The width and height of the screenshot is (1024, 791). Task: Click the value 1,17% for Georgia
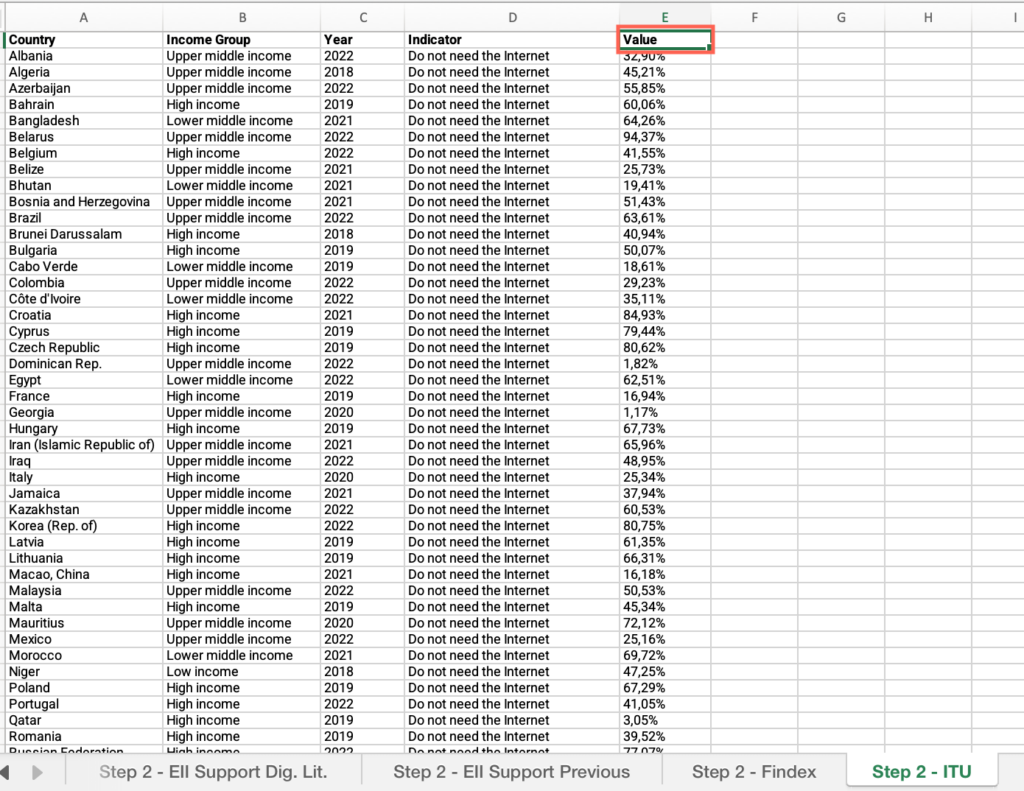(x=665, y=413)
